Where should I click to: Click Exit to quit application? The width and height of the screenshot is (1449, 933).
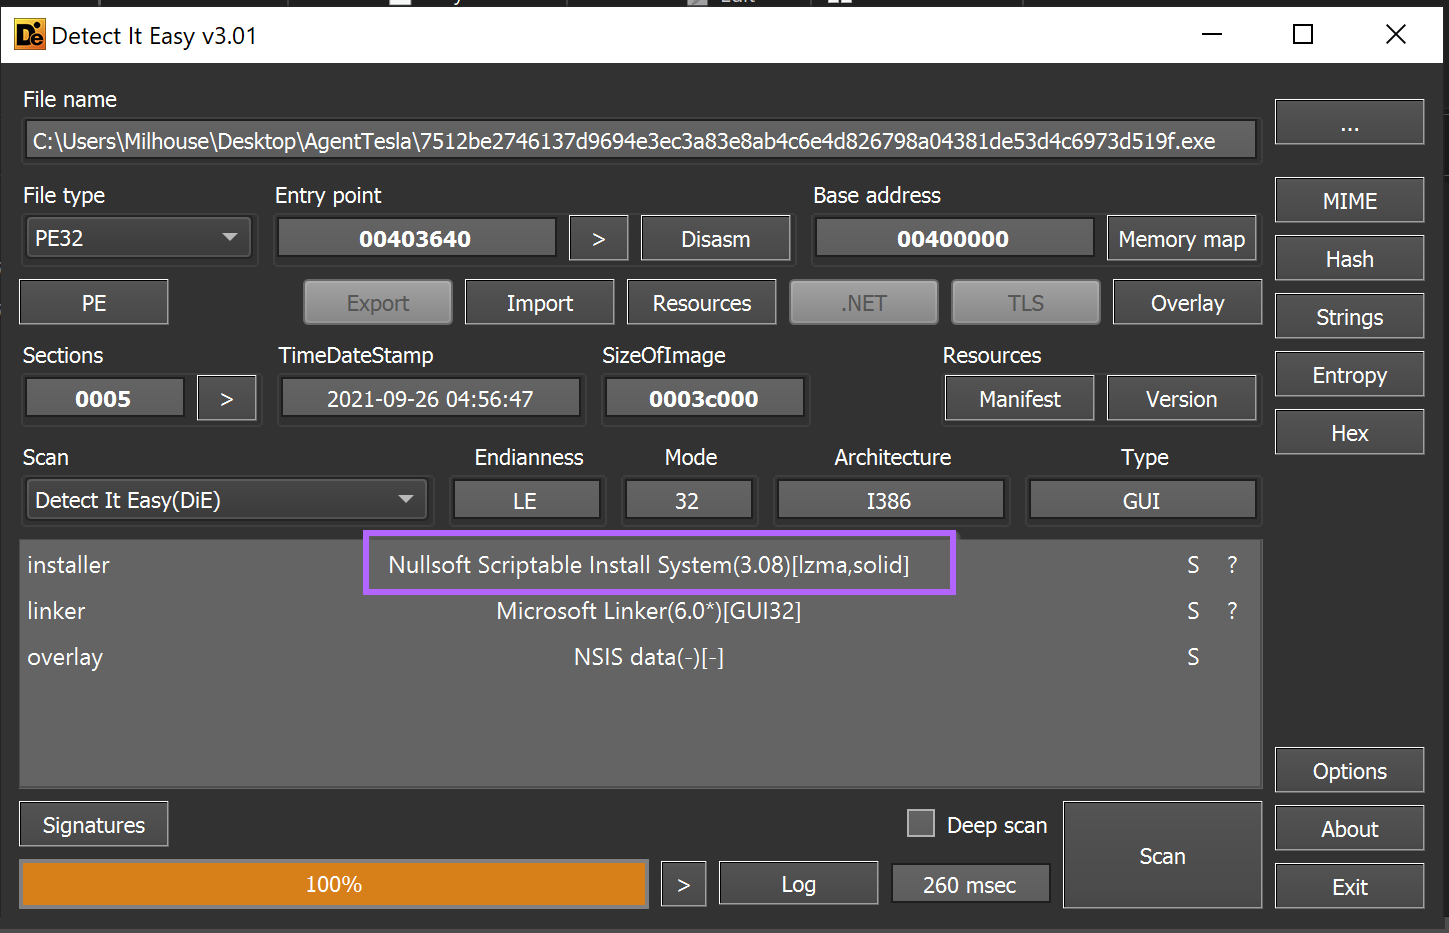(1349, 886)
